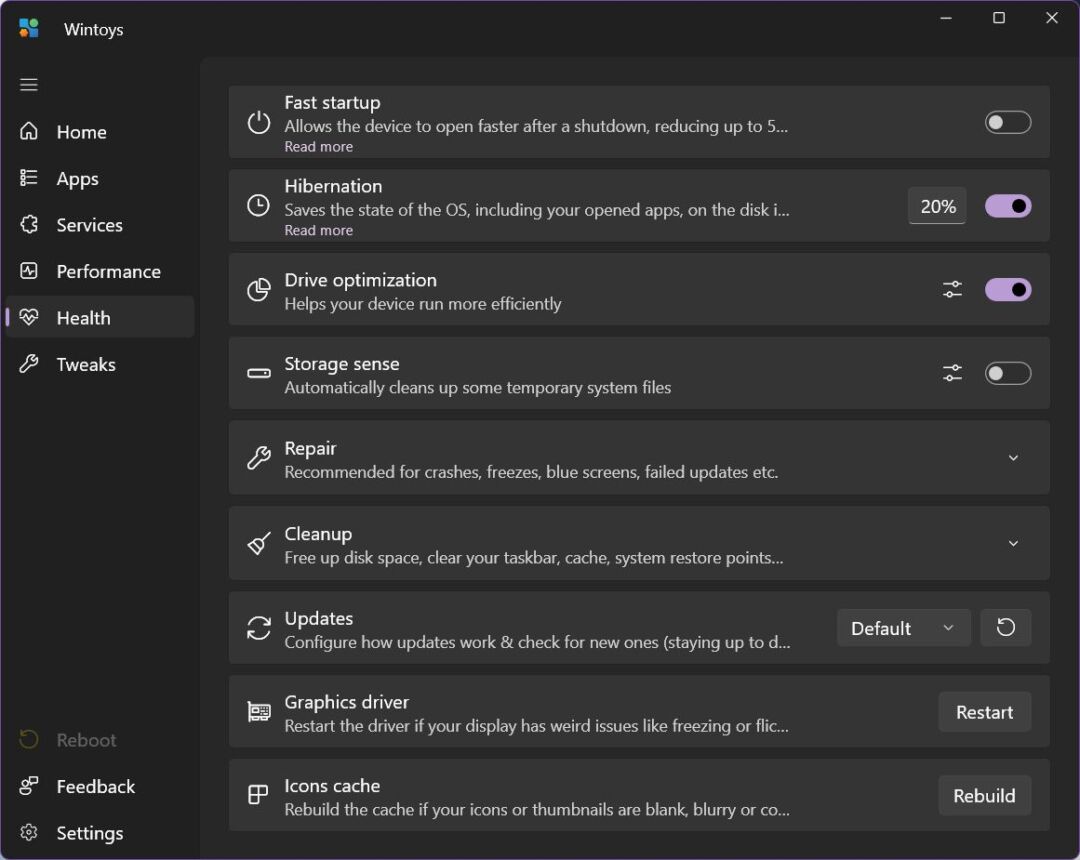This screenshot has height=860, width=1080.
Task: Click the Reboot circular arrow icon
Action: click(29, 740)
